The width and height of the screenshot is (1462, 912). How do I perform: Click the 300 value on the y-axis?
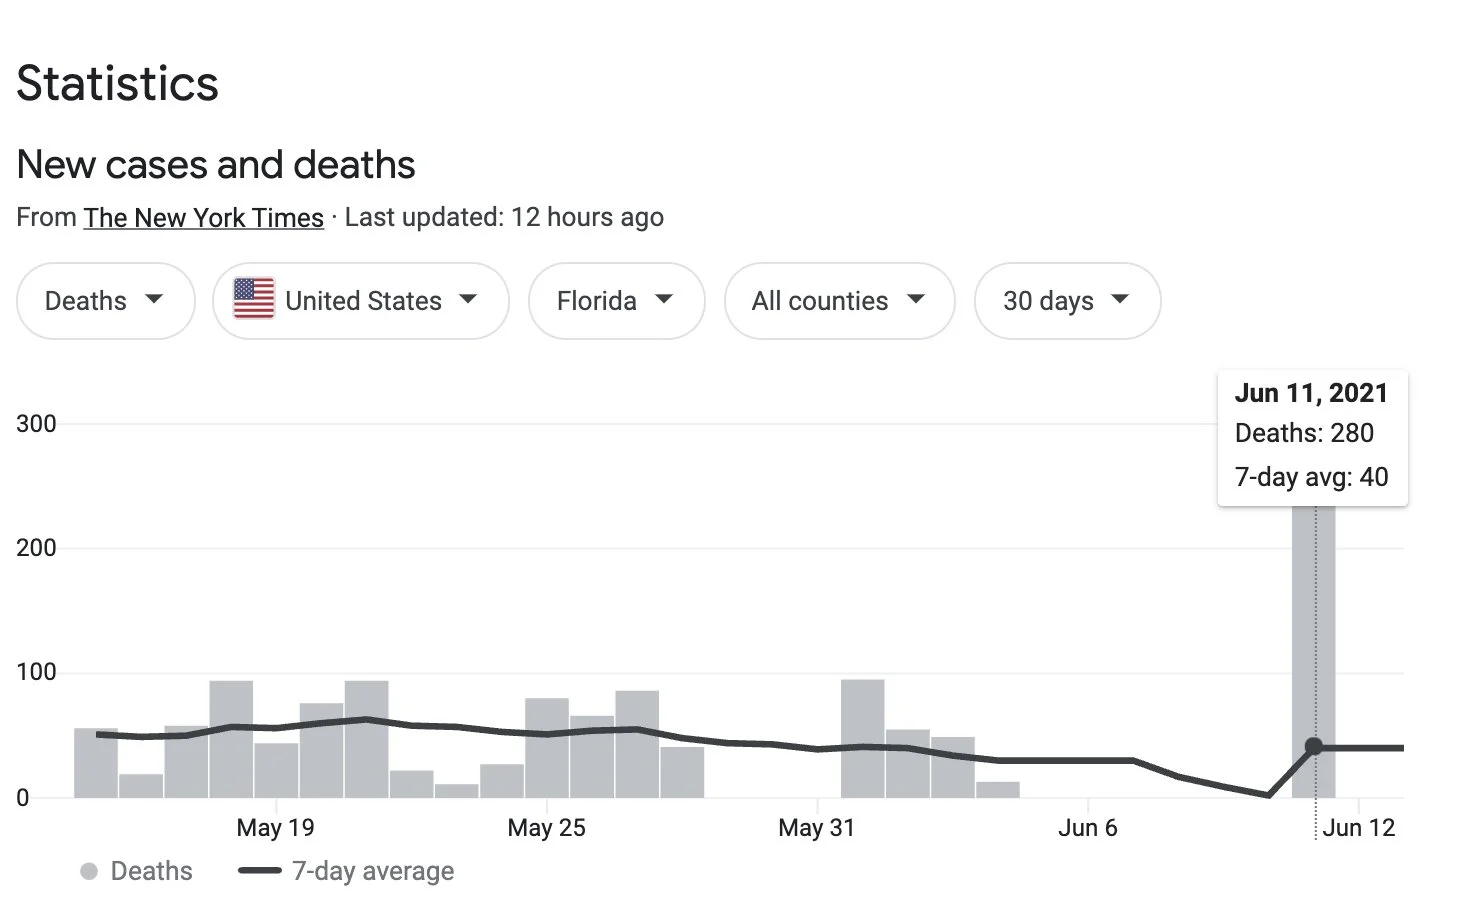click(36, 424)
